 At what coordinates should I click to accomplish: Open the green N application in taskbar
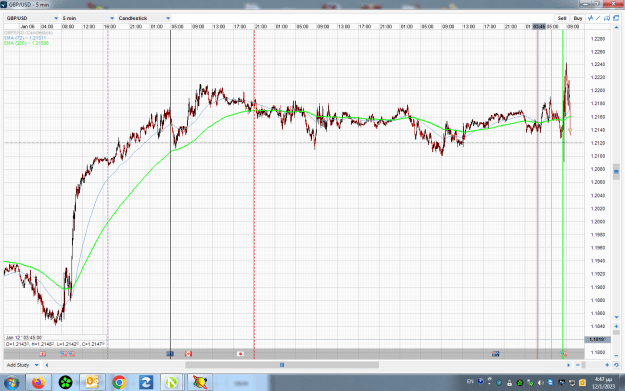click(171, 383)
